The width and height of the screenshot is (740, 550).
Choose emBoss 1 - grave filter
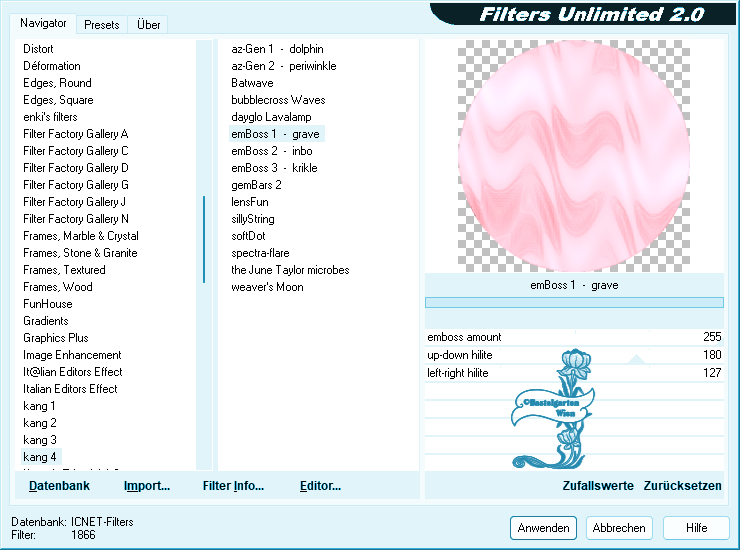point(275,134)
